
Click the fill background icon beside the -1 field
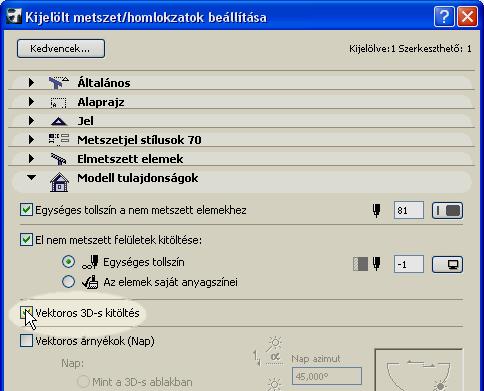click(360, 264)
